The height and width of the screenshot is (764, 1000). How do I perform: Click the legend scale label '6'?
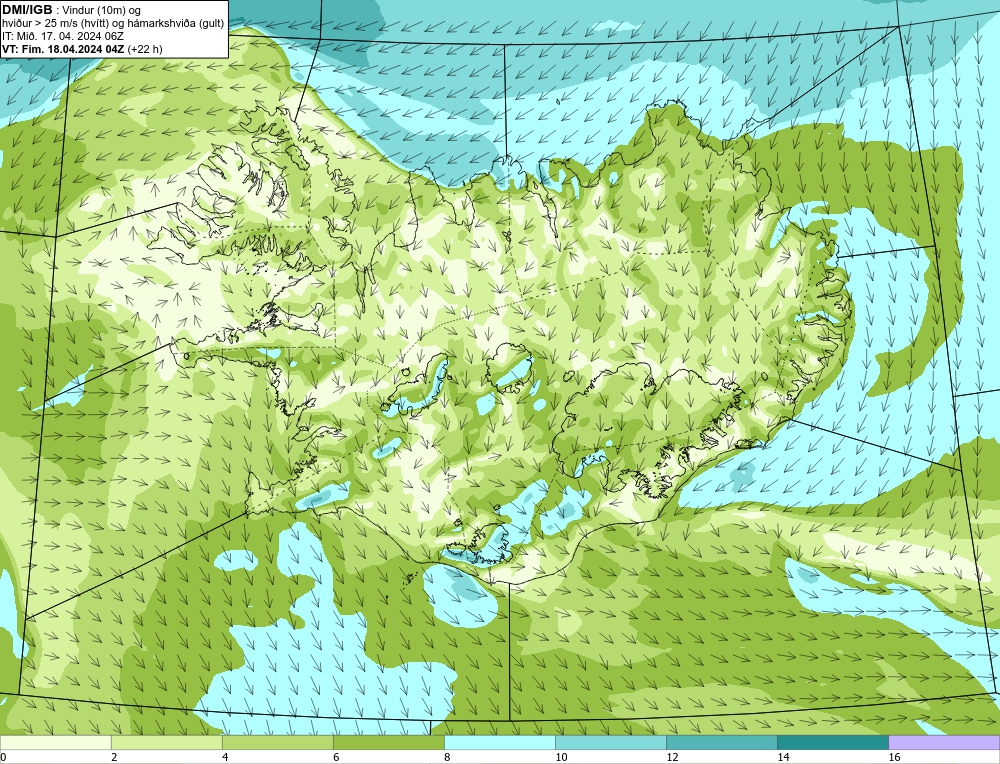click(336, 757)
